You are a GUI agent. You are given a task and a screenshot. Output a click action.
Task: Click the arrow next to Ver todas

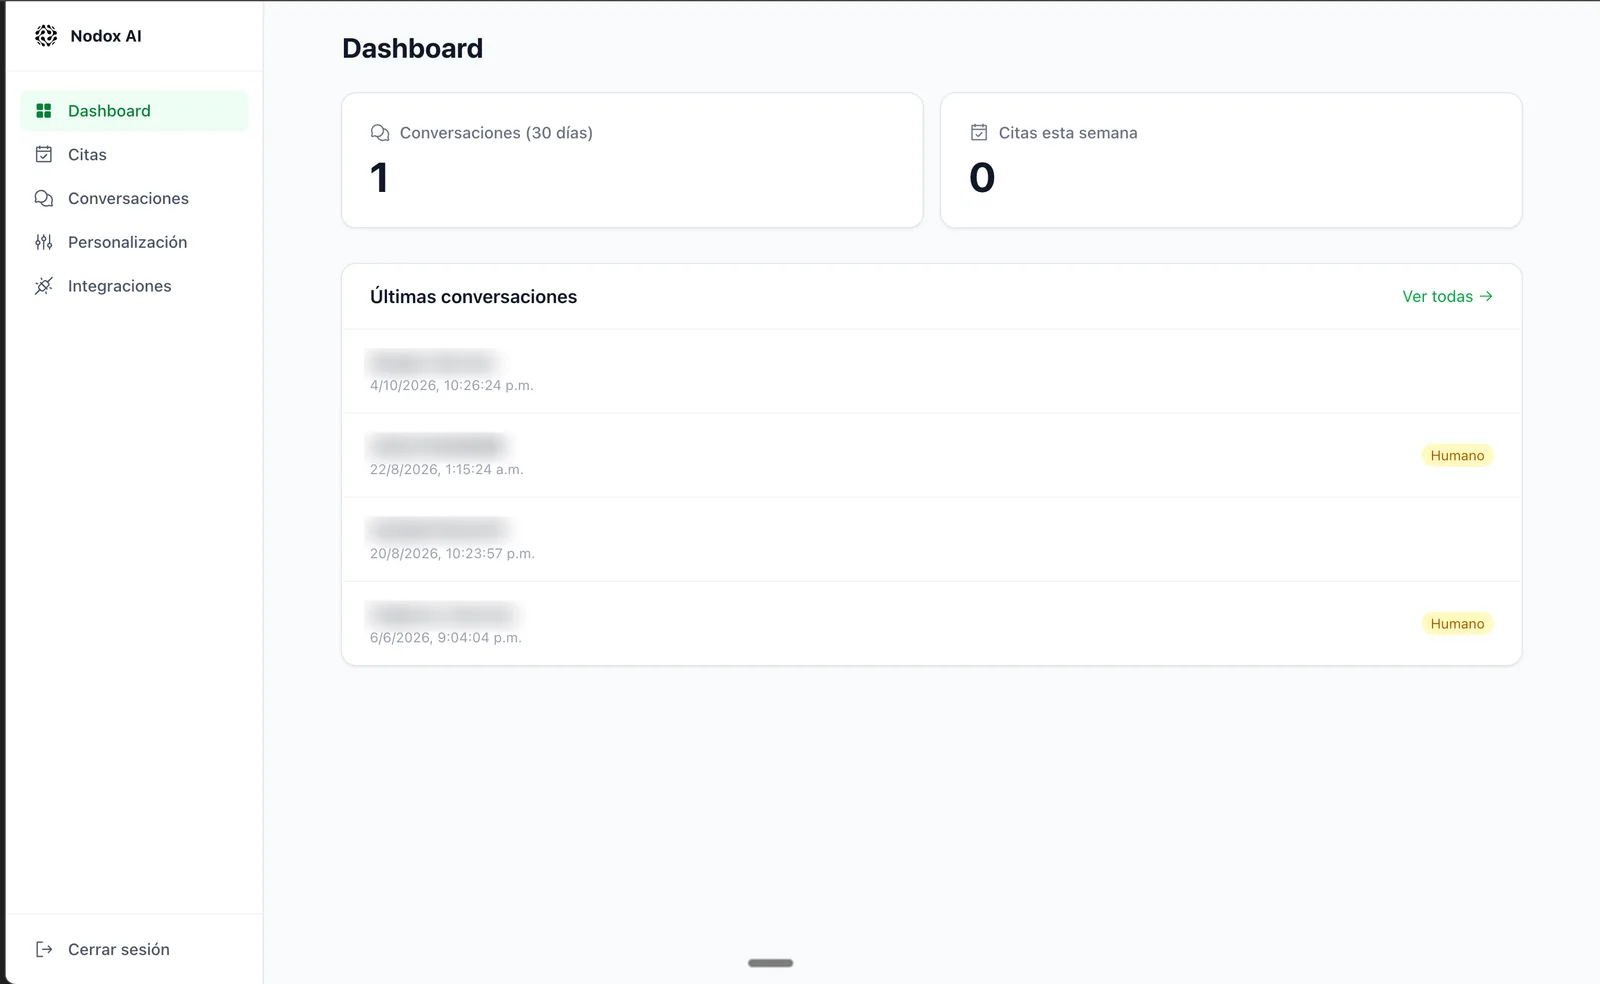click(x=1486, y=296)
